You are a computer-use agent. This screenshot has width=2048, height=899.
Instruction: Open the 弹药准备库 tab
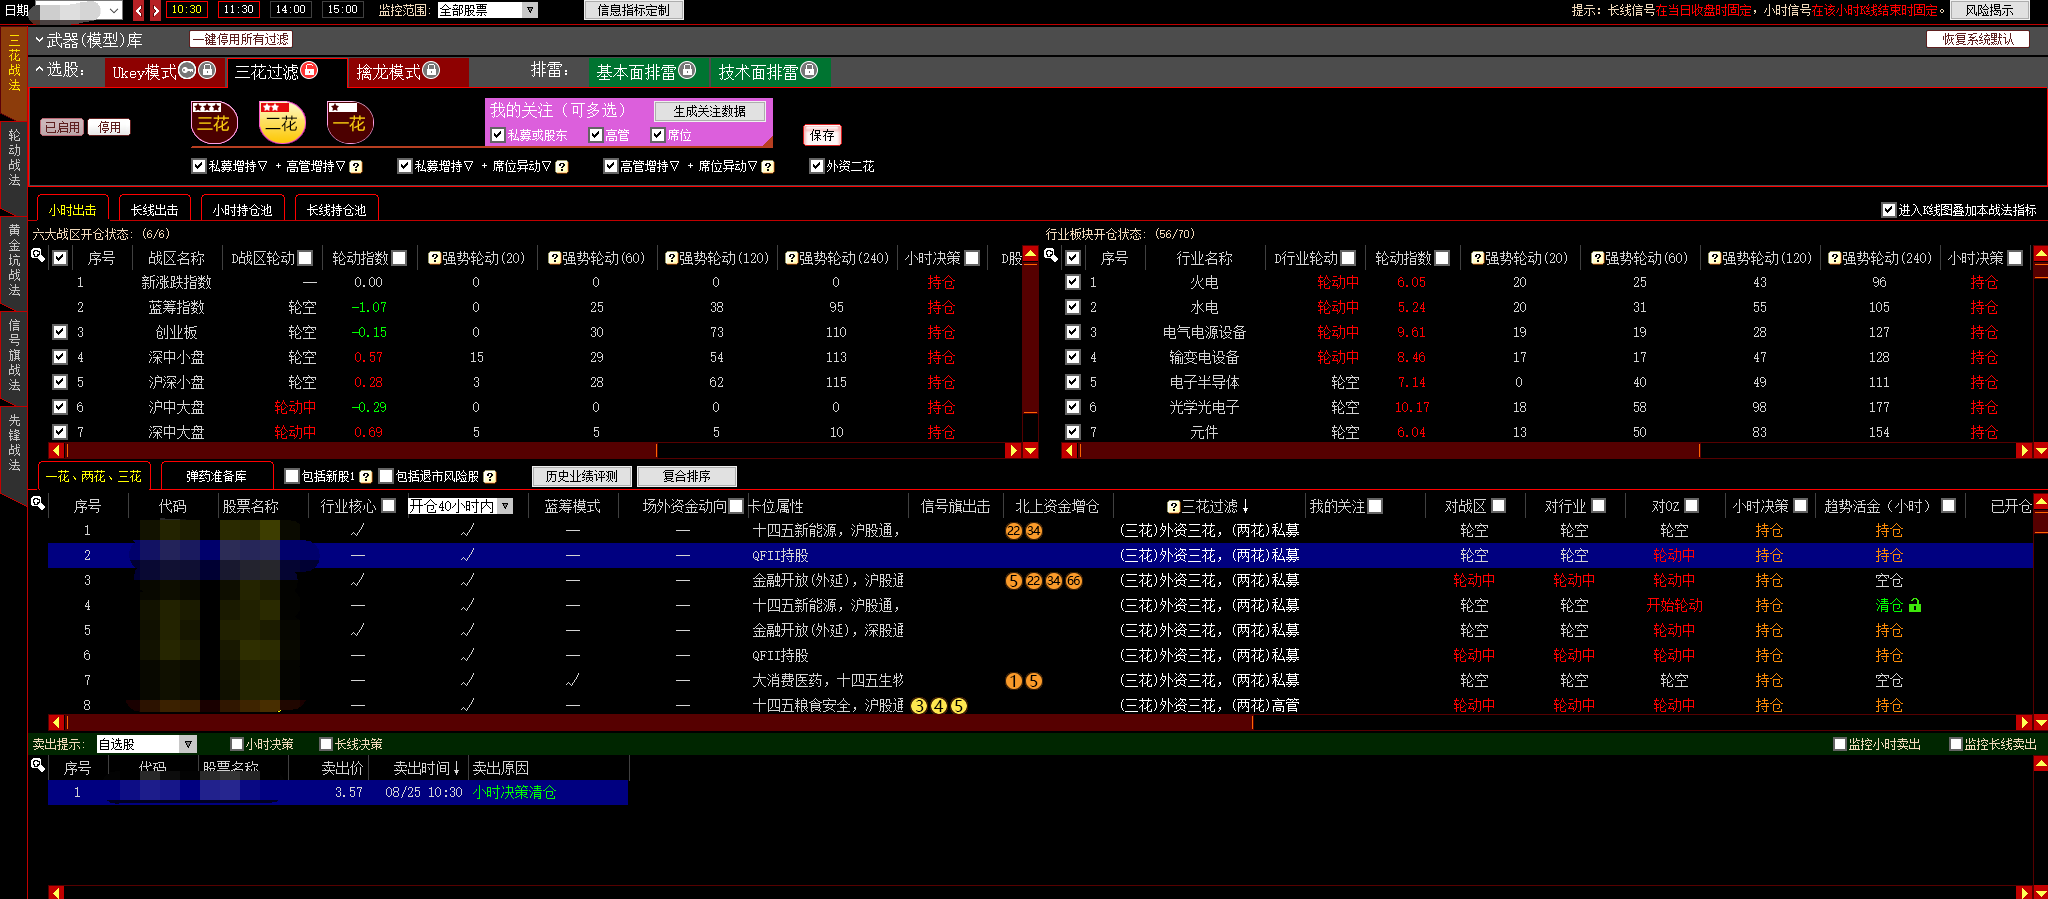216,476
